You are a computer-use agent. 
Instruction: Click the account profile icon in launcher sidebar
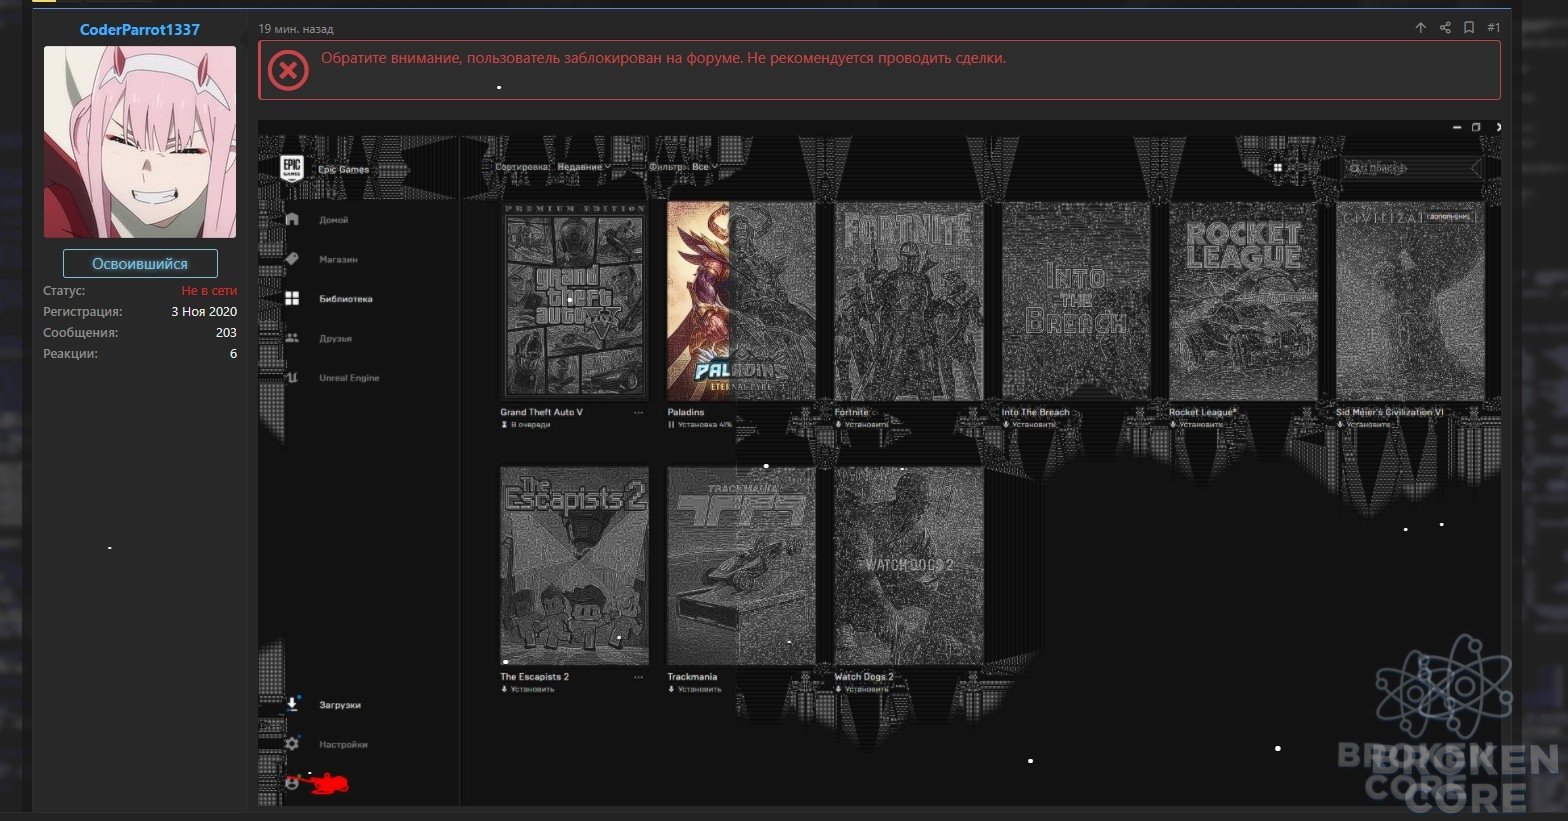coord(292,784)
